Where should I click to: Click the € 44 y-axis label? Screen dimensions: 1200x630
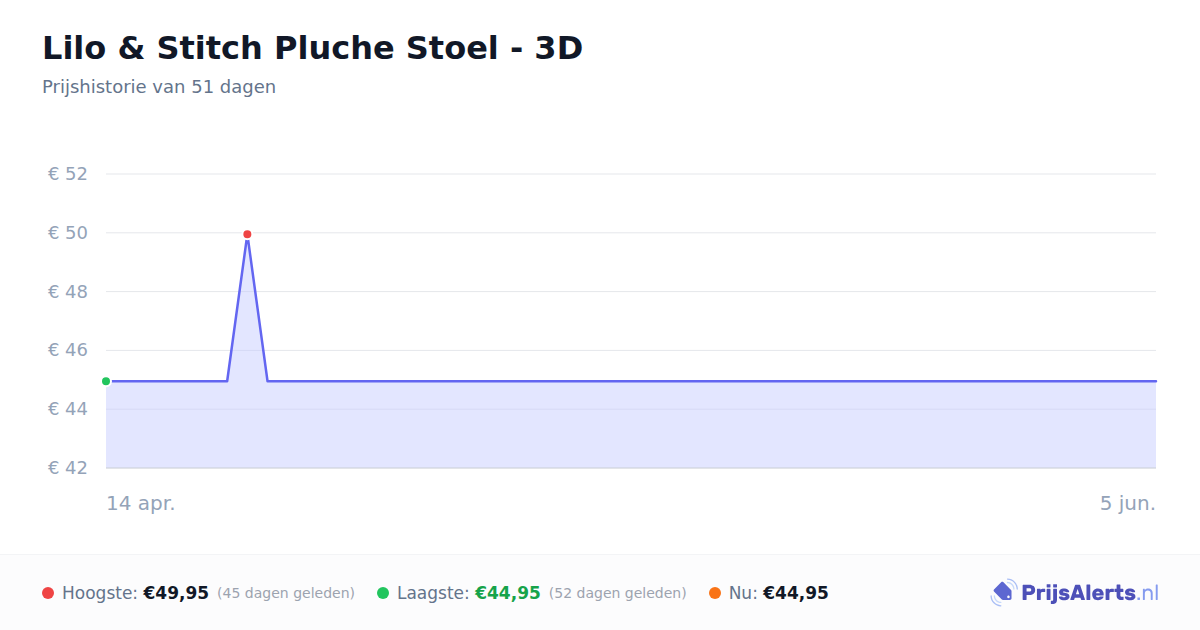point(68,409)
